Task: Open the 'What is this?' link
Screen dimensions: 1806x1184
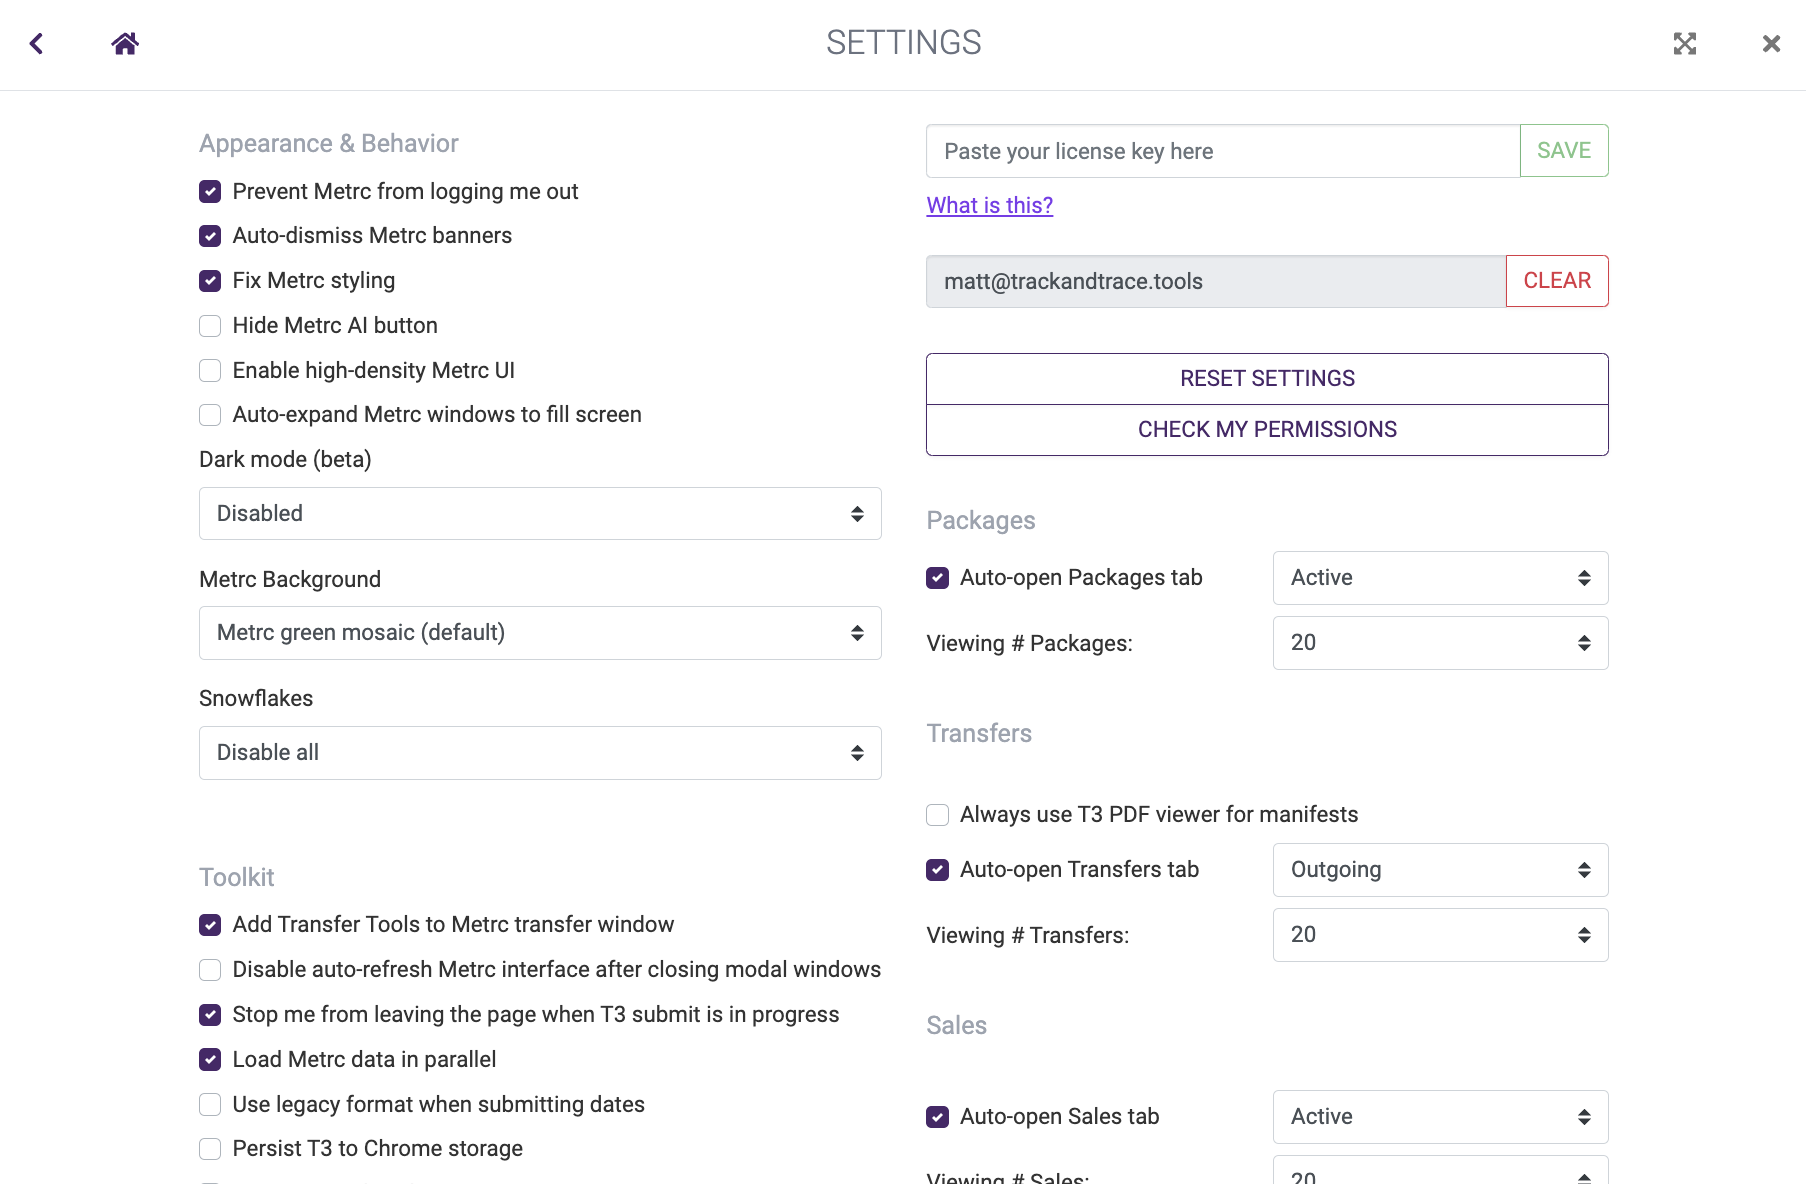Action: tap(989, 206)
